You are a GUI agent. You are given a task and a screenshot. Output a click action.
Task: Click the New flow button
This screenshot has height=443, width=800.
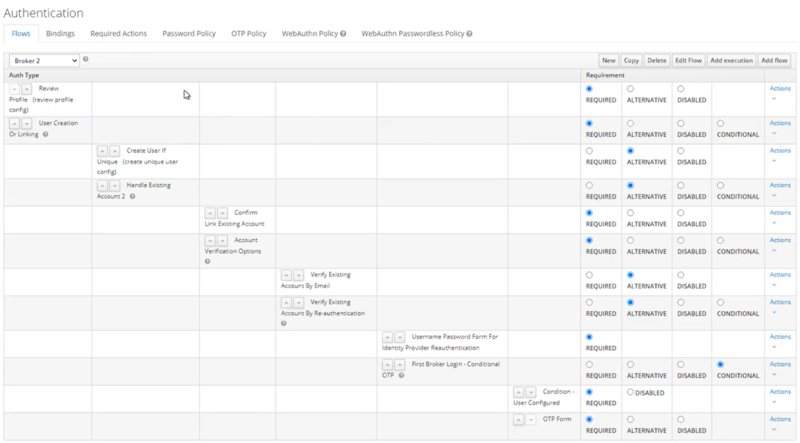[609, 60]
